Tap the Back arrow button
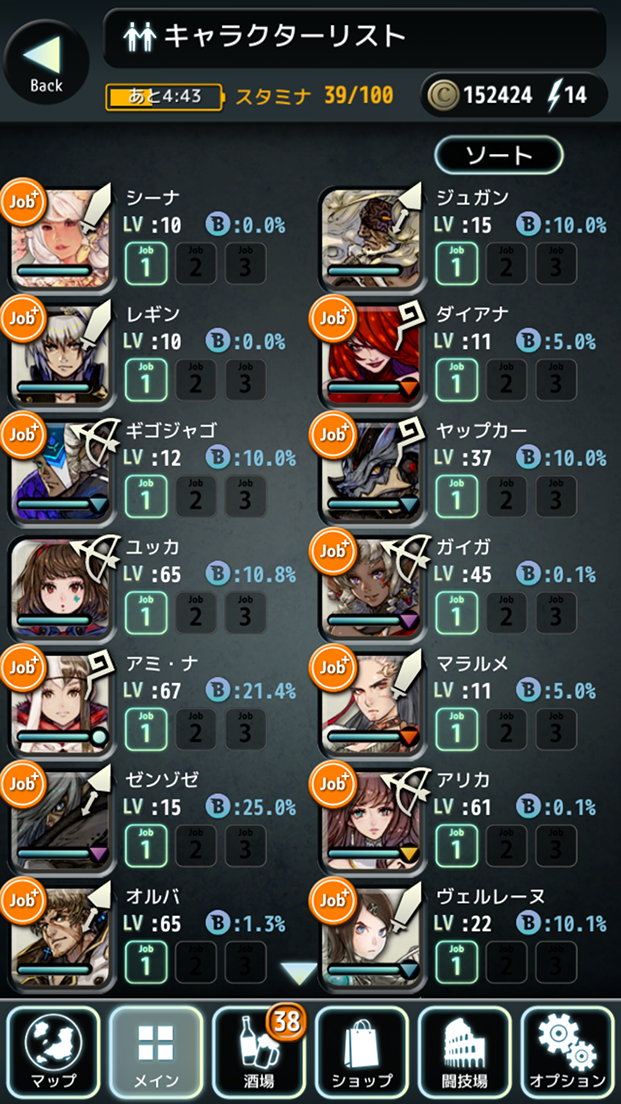The image size is (621, 1104). (46, 62)
